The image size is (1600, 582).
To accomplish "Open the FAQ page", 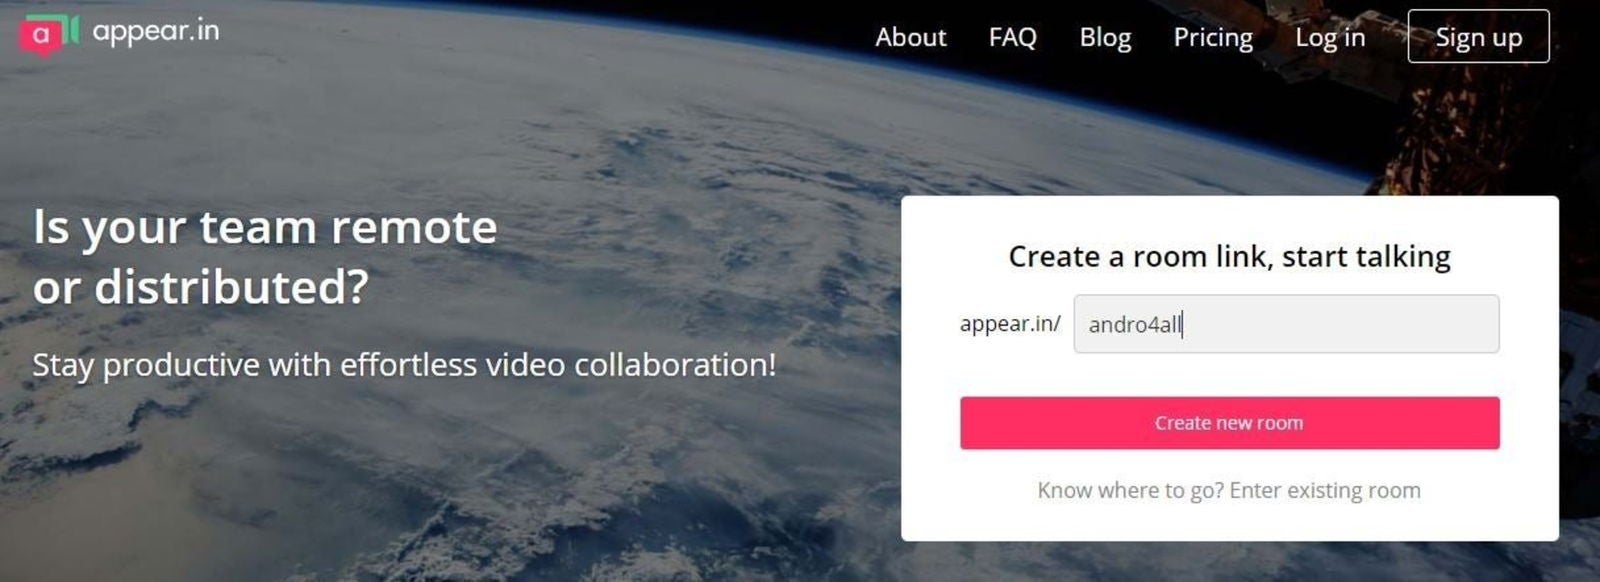I will click(1012, 37).
